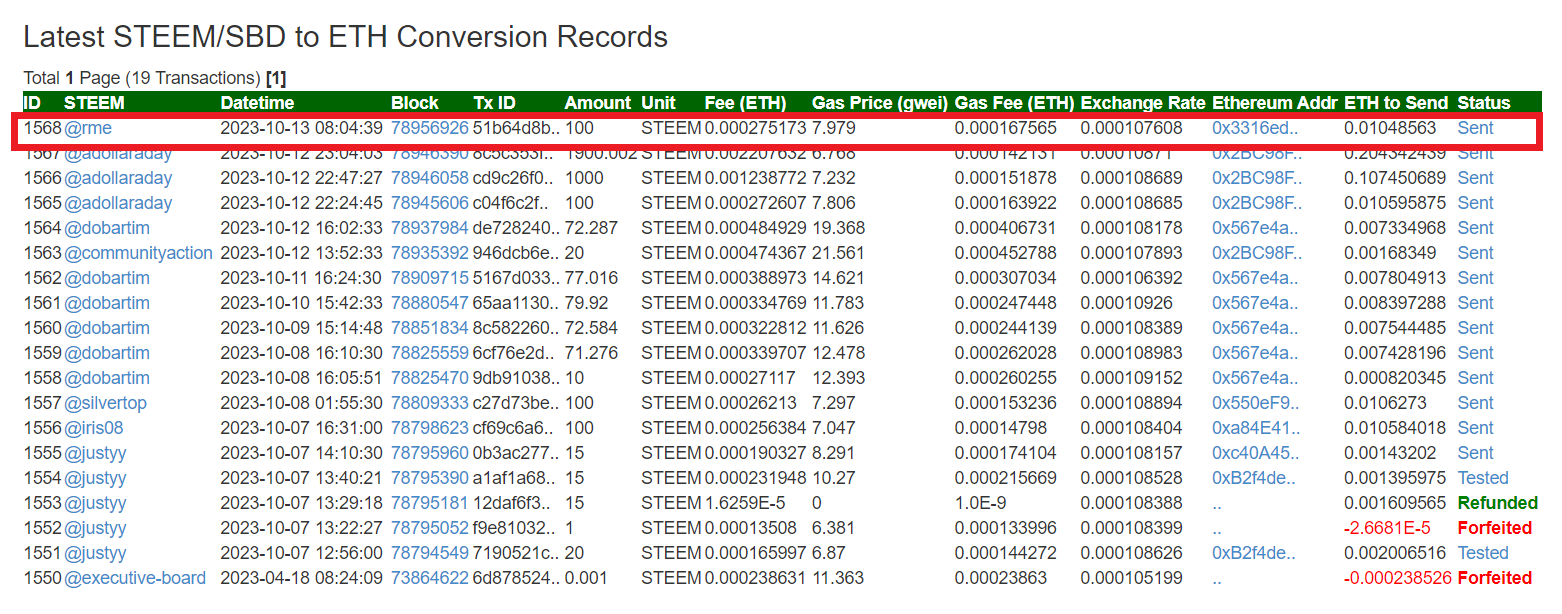Open address 0xB2f4de.. in row 1554
This screenshot has height=614, width=1562.
click(1256, 478)
